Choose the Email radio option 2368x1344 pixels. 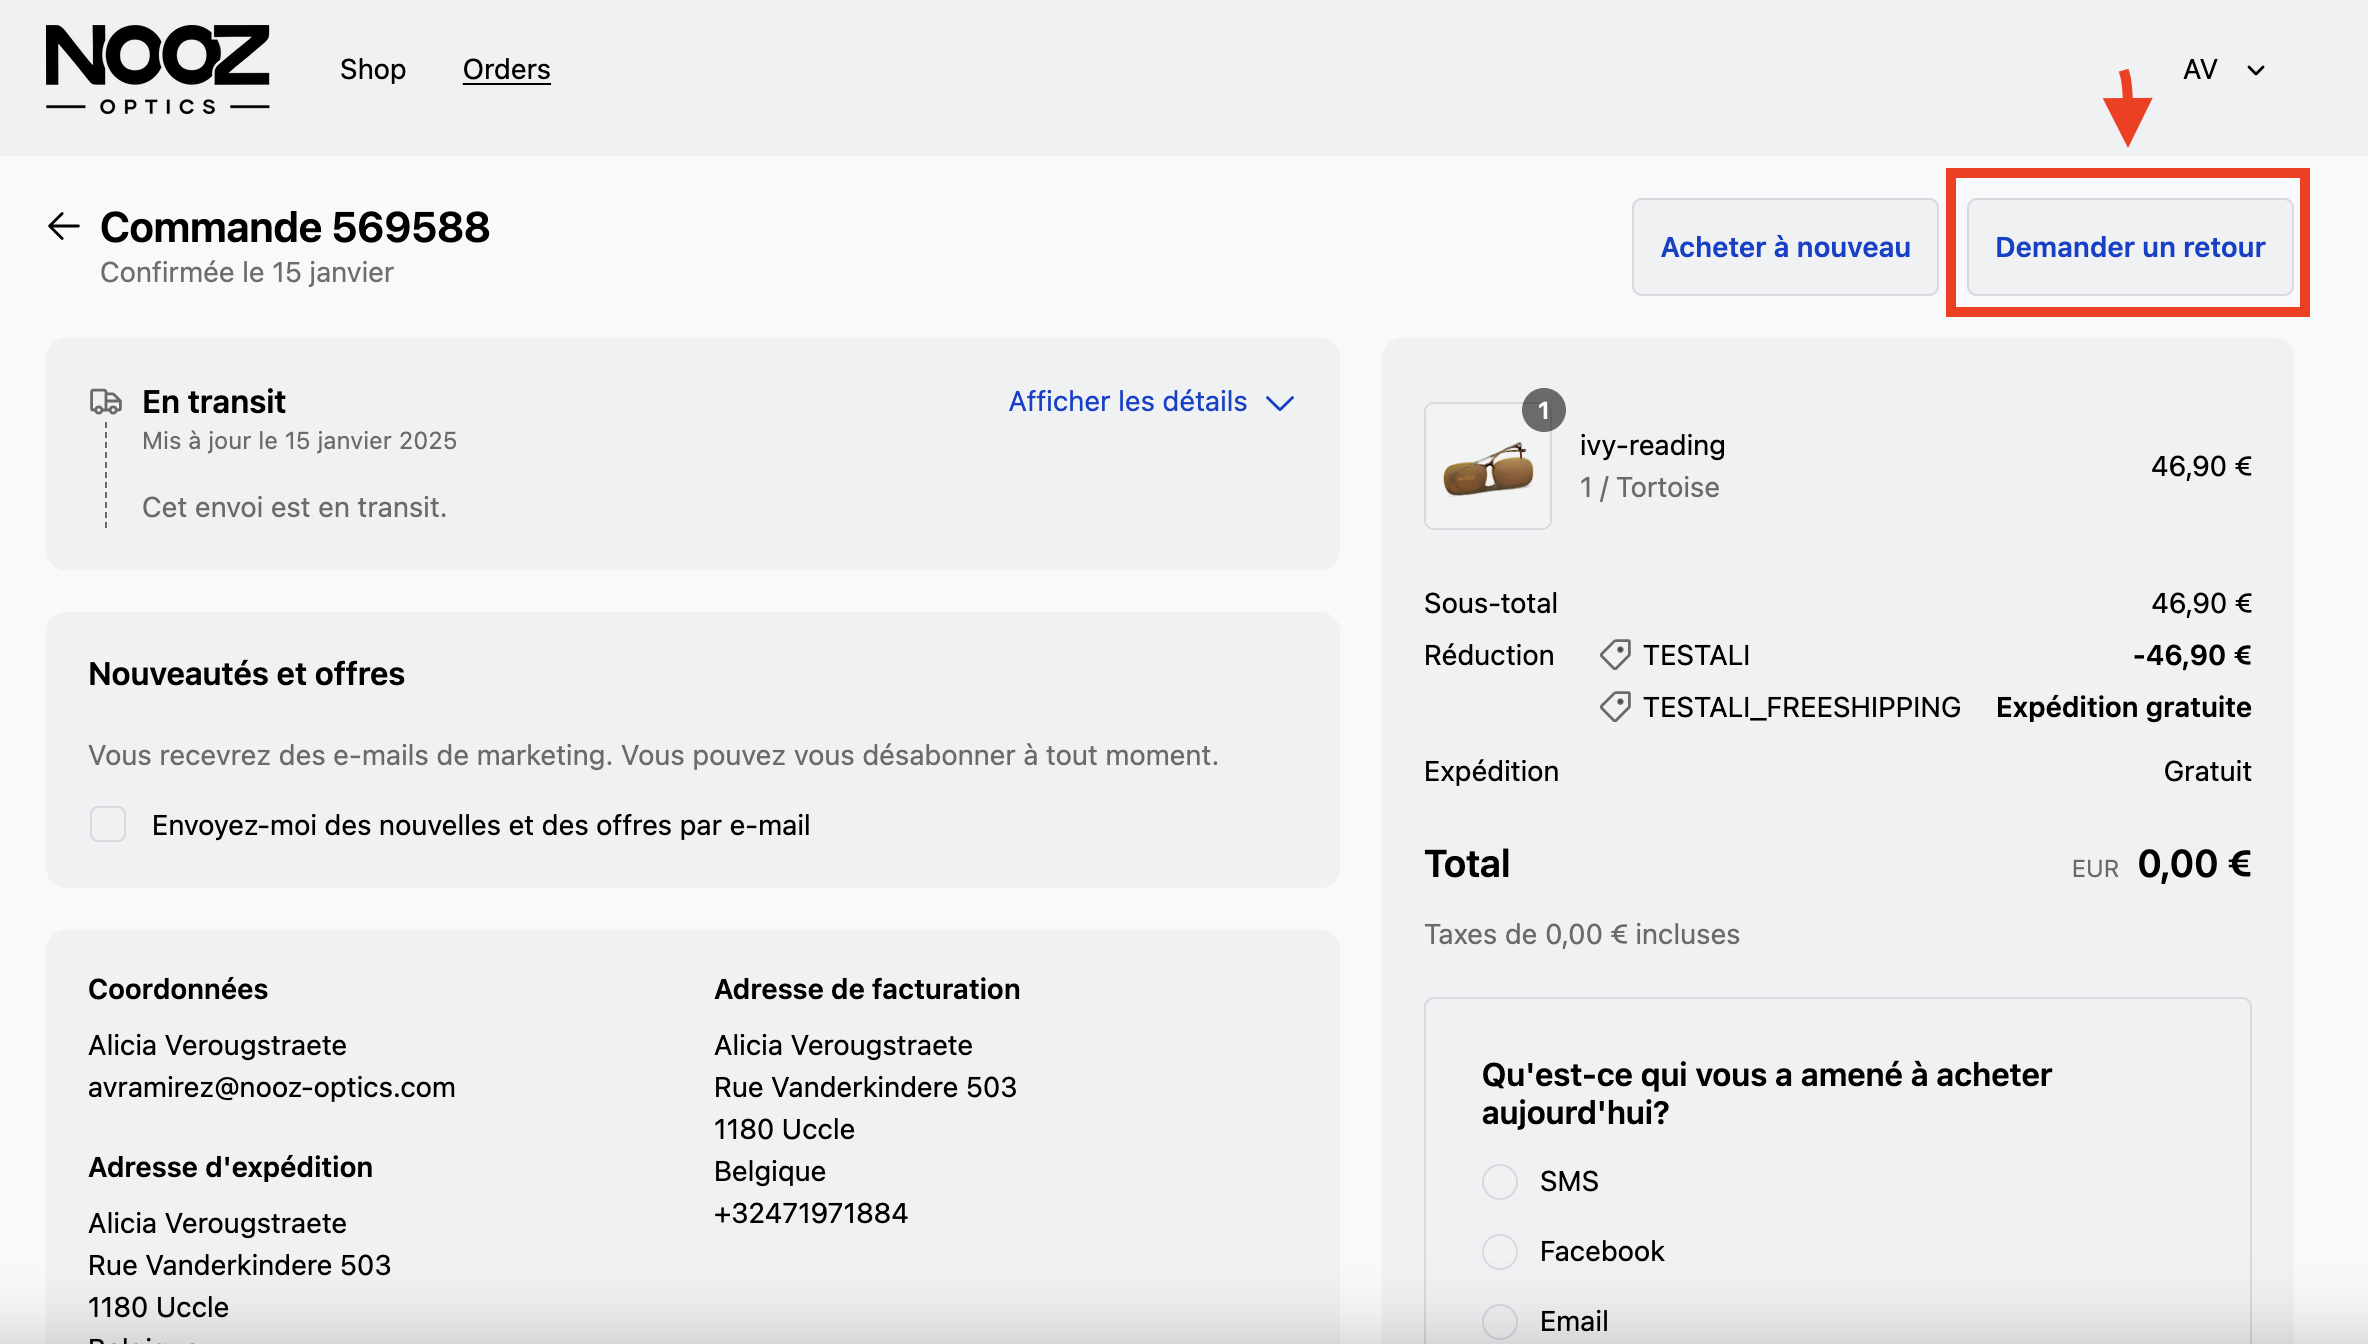(1499, 1321)
